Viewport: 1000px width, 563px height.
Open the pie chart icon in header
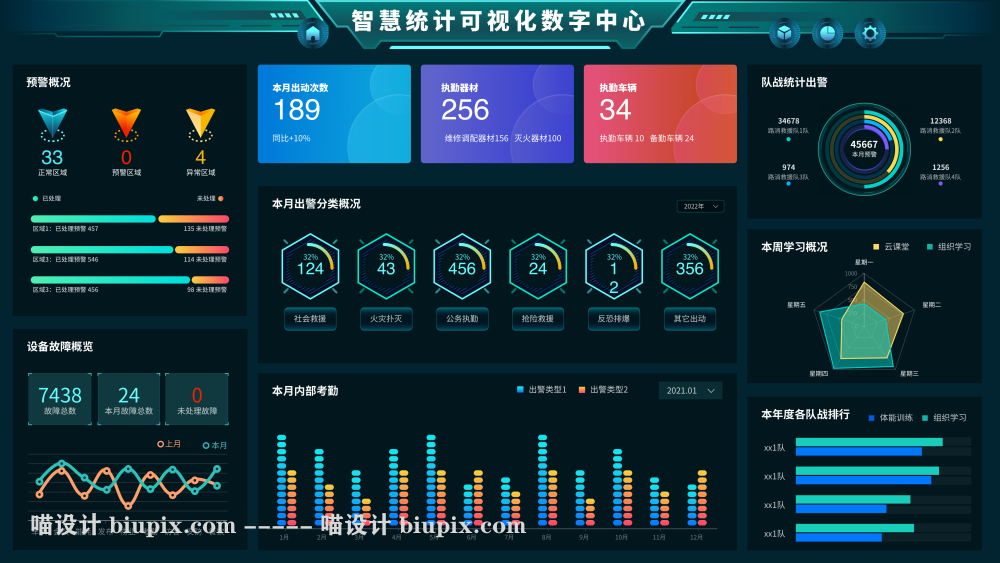point(827,33)
